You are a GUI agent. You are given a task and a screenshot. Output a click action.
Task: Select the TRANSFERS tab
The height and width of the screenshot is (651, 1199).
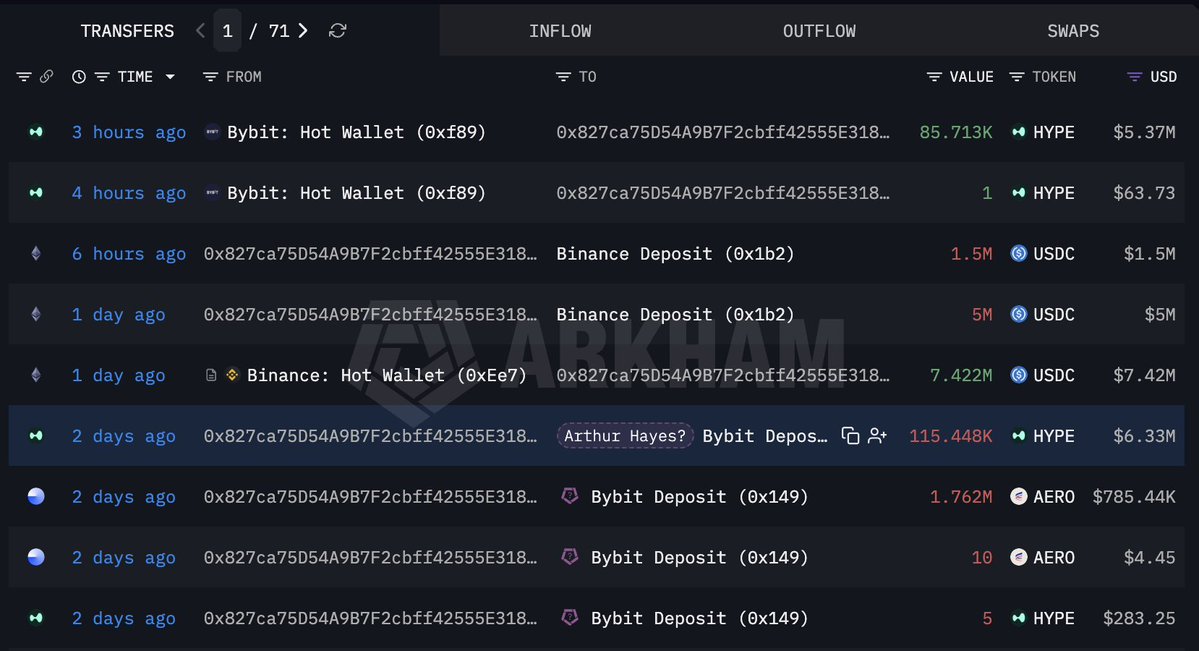[127, 31]
